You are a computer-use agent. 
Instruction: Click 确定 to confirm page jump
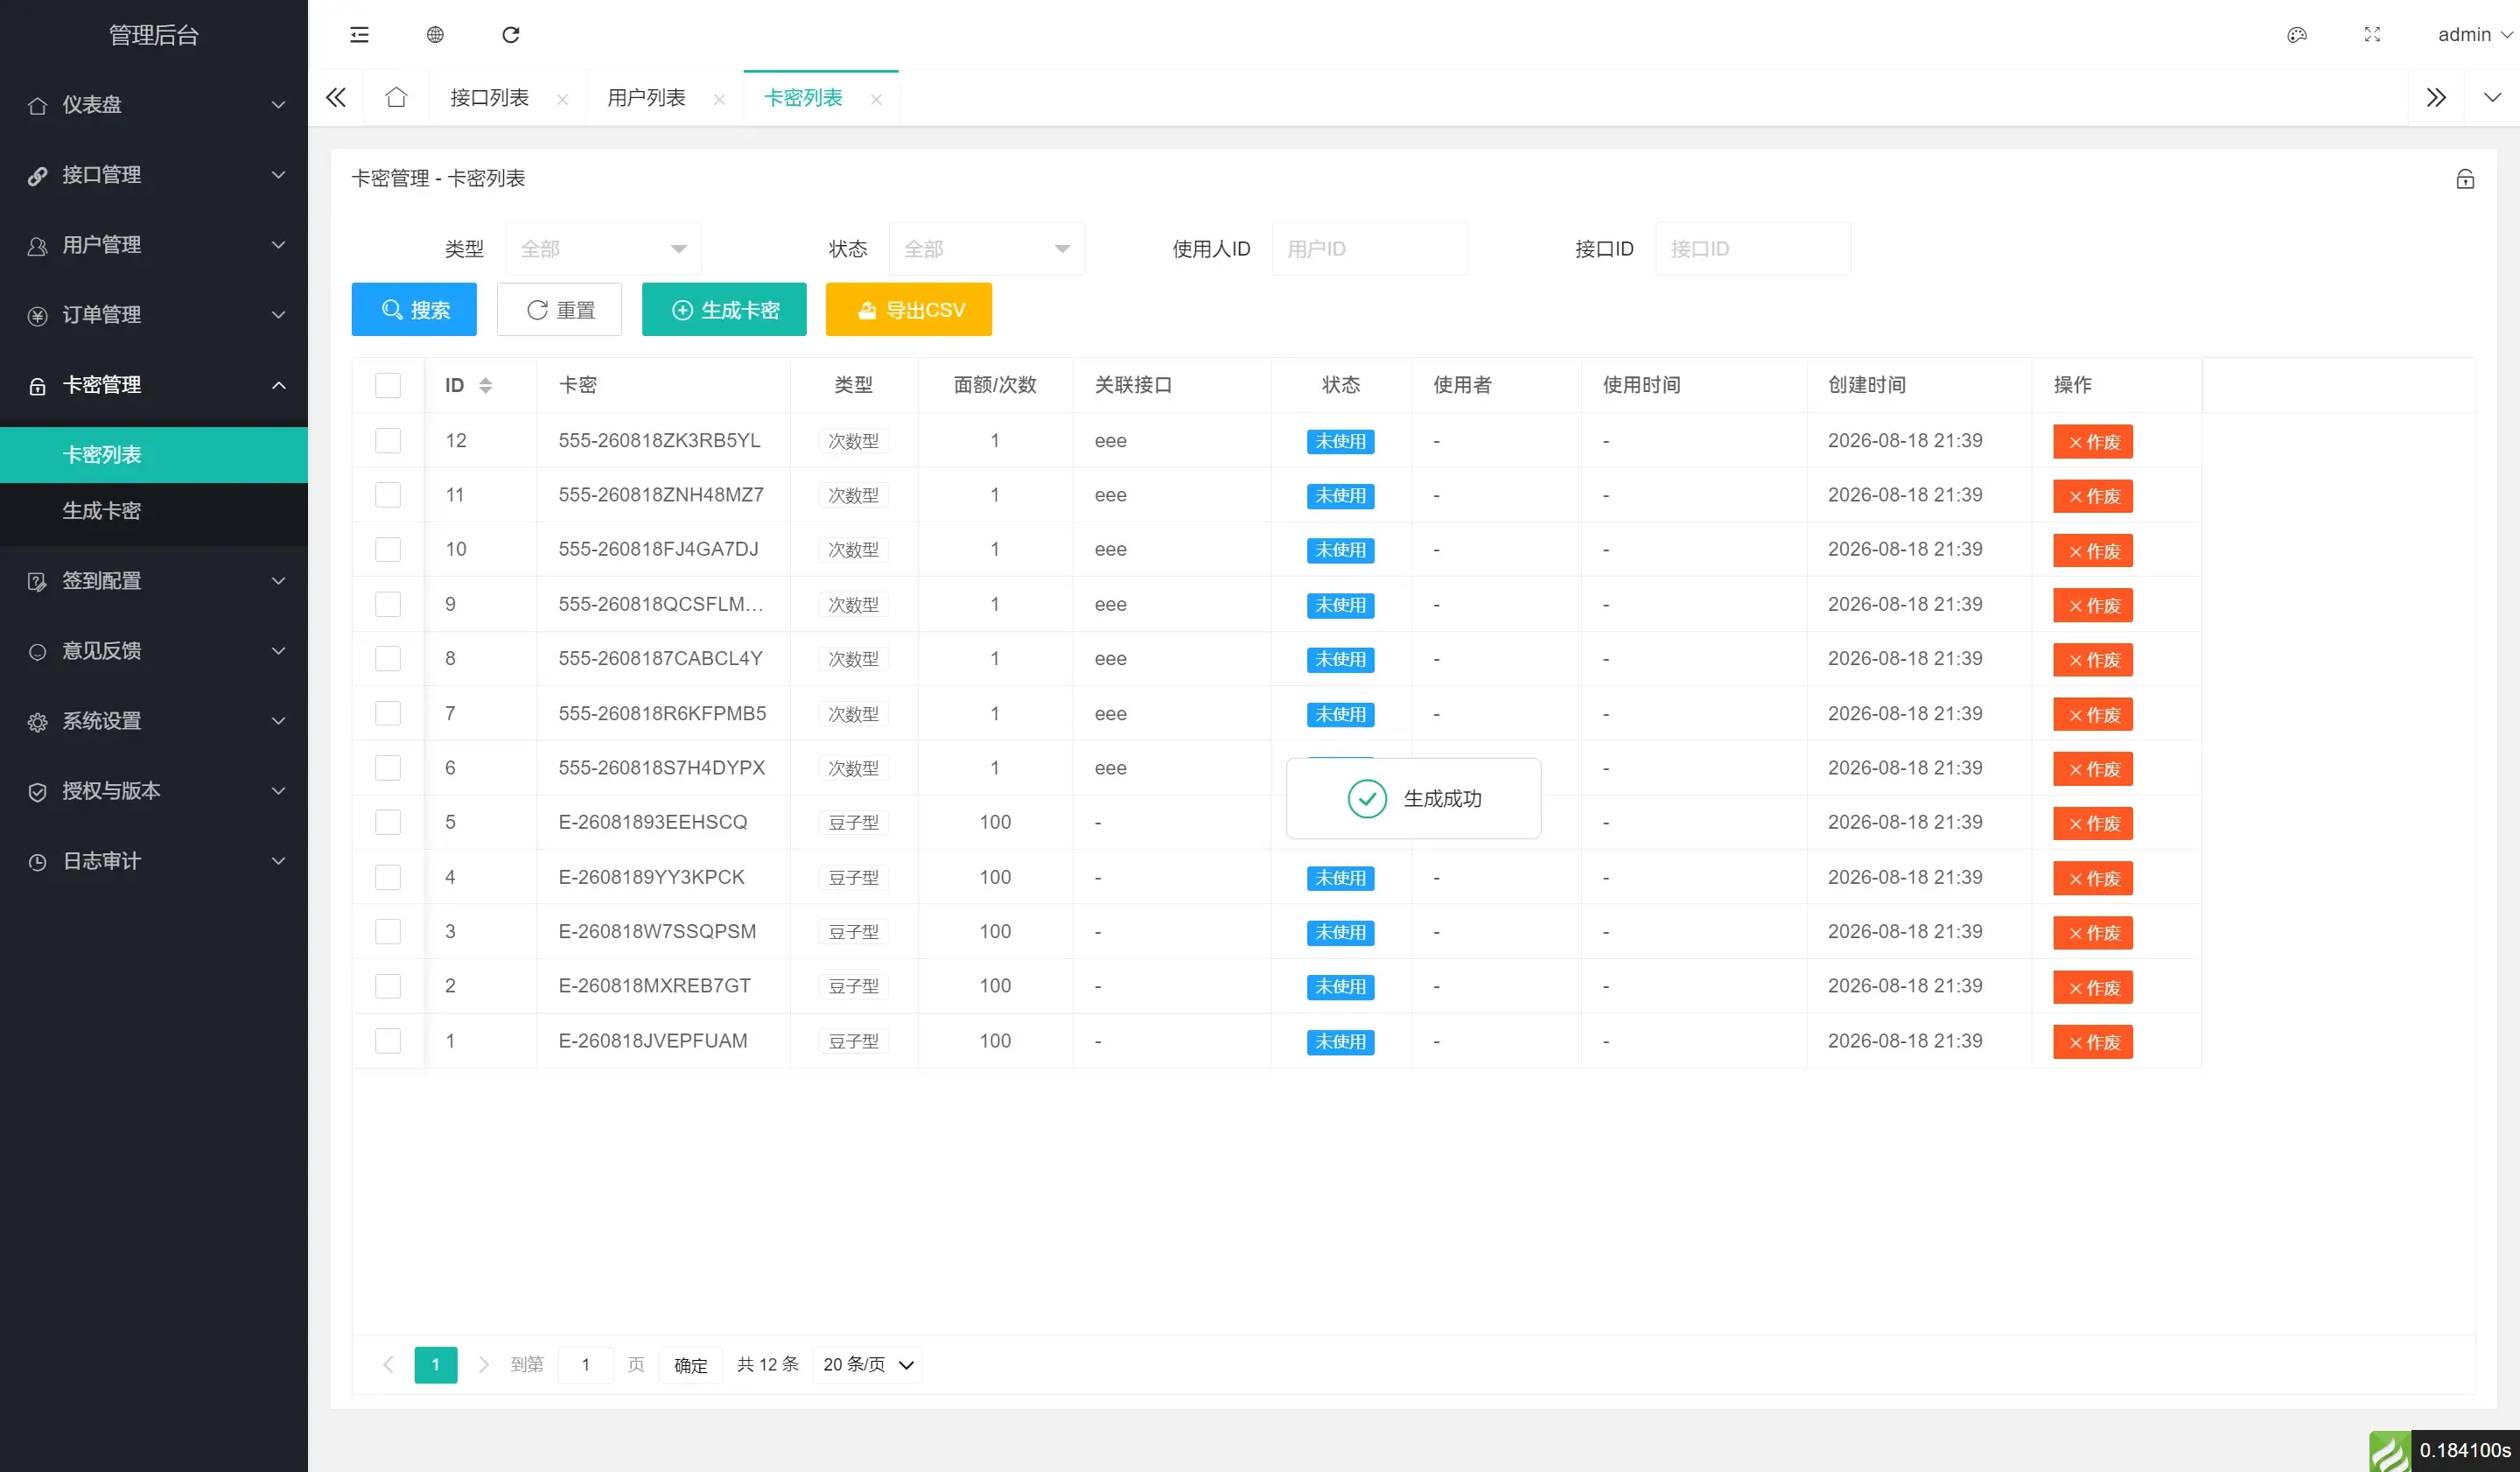point(691,1365)
